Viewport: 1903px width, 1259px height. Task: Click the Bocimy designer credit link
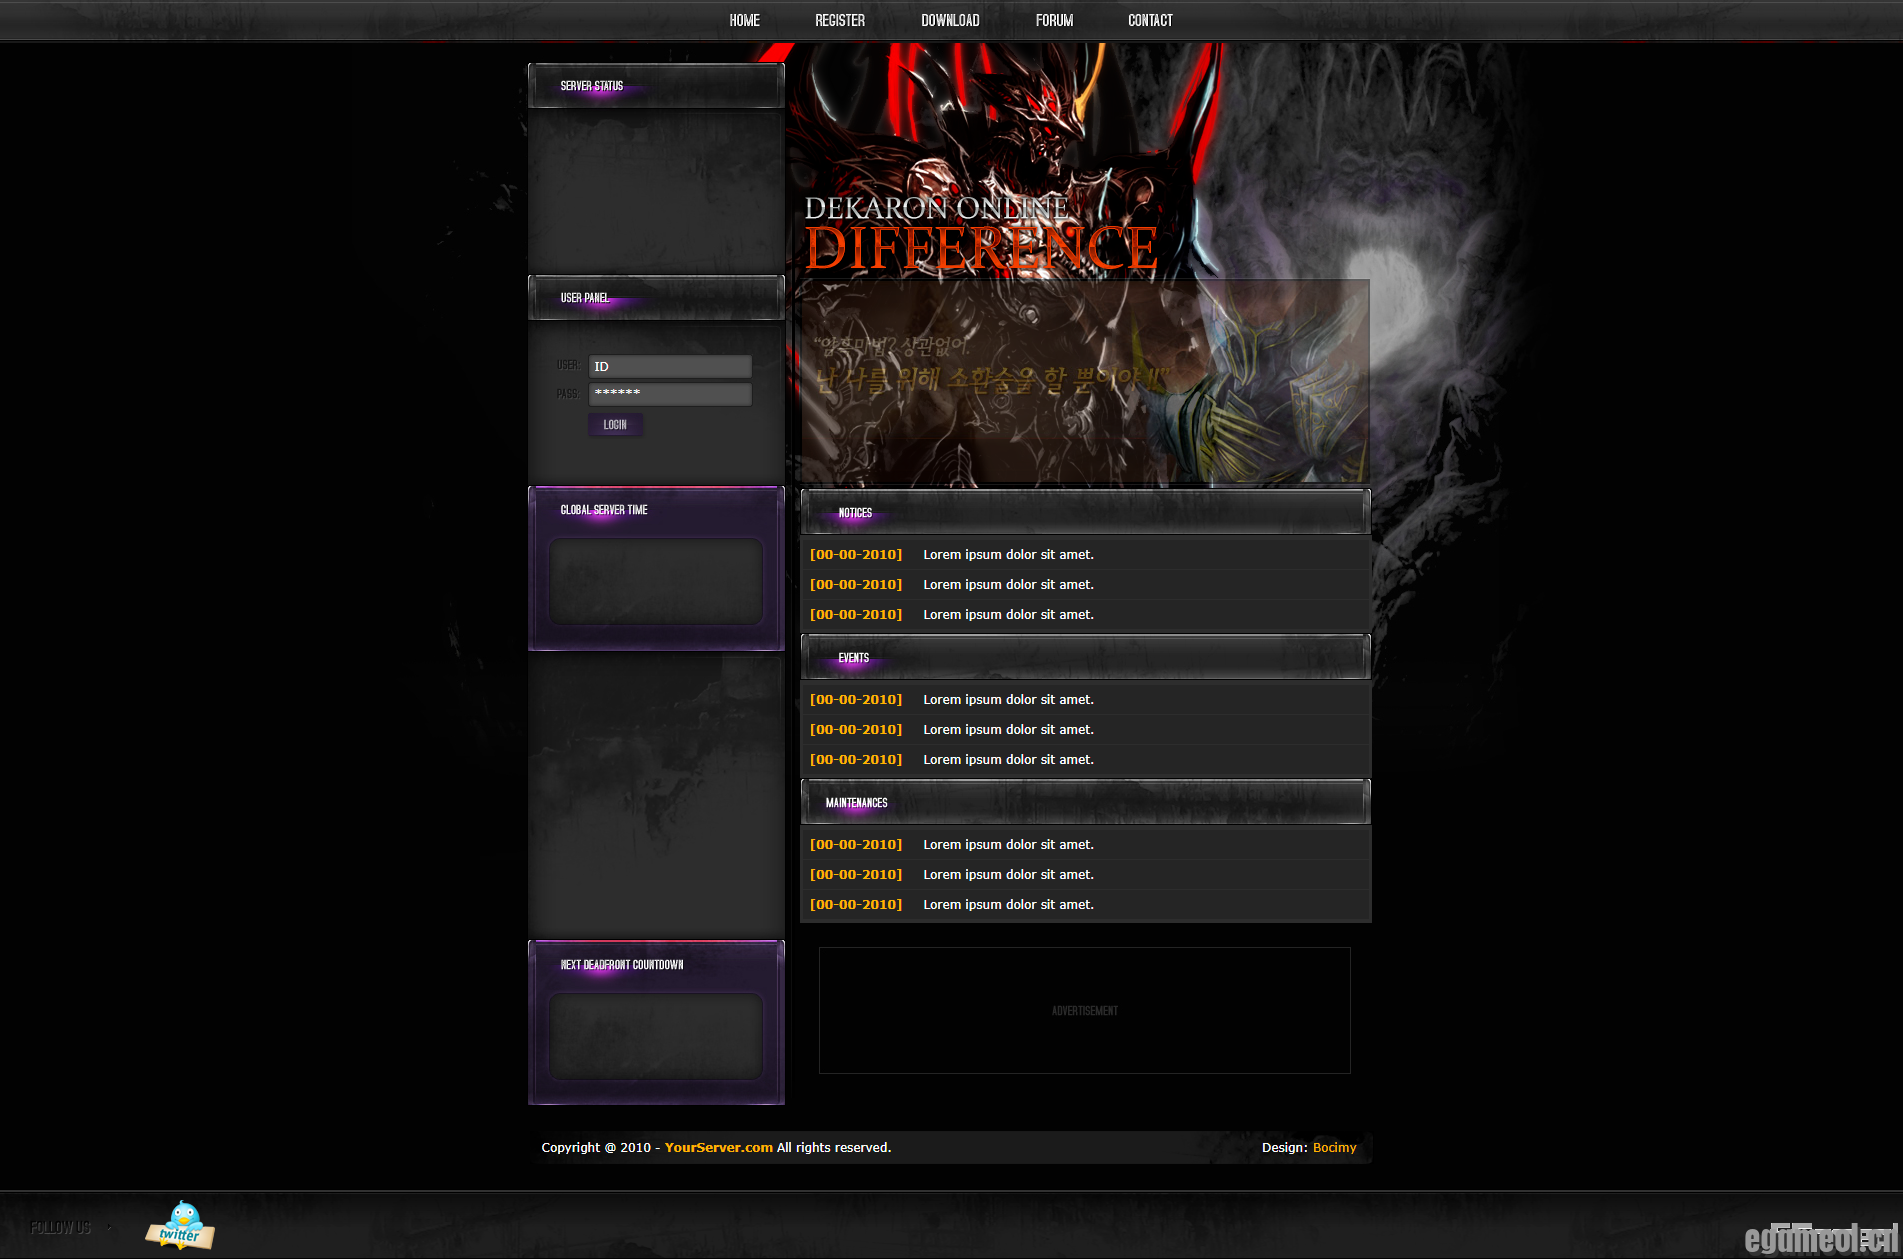pyautogui.click(x=1334, y=1147)
